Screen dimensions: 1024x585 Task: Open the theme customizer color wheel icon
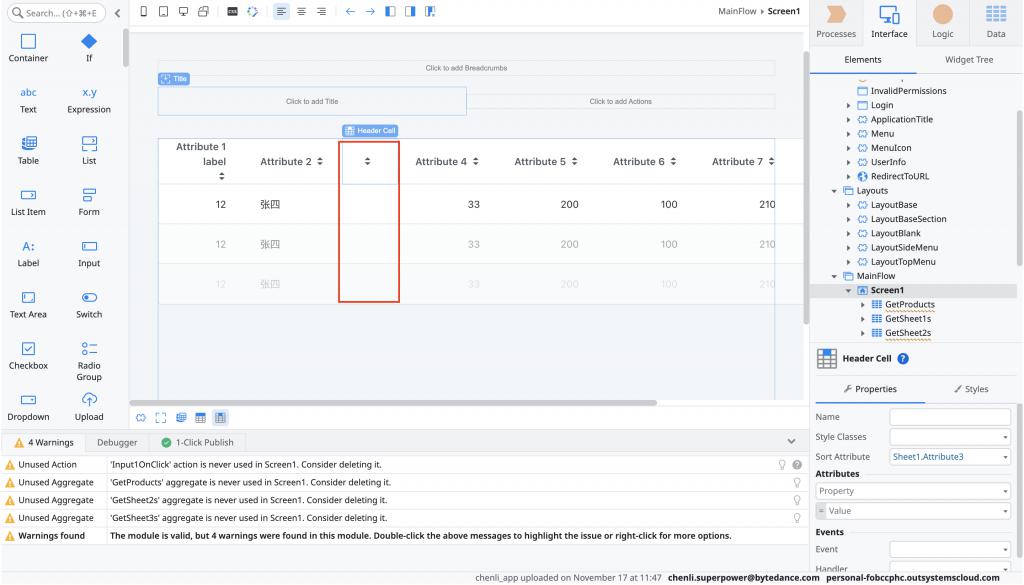click(253, 11)
